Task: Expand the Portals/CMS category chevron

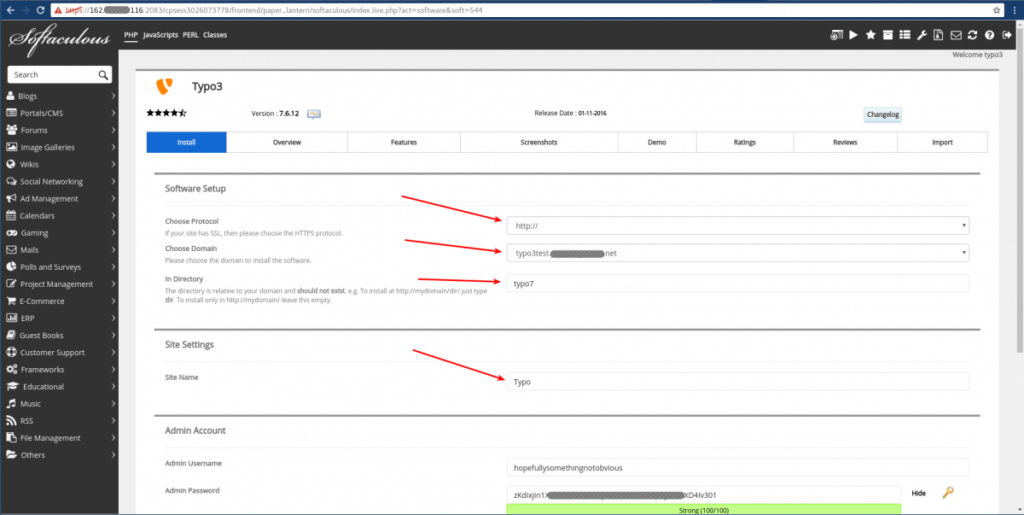Action: click(113, 113)
